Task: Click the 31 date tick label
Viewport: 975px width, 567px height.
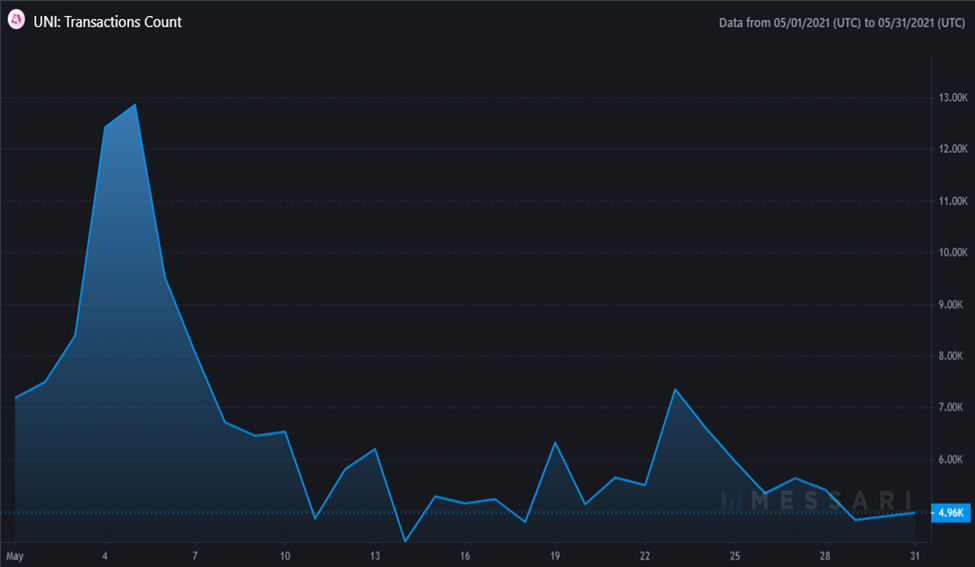Action: click(x=915, y=556)
